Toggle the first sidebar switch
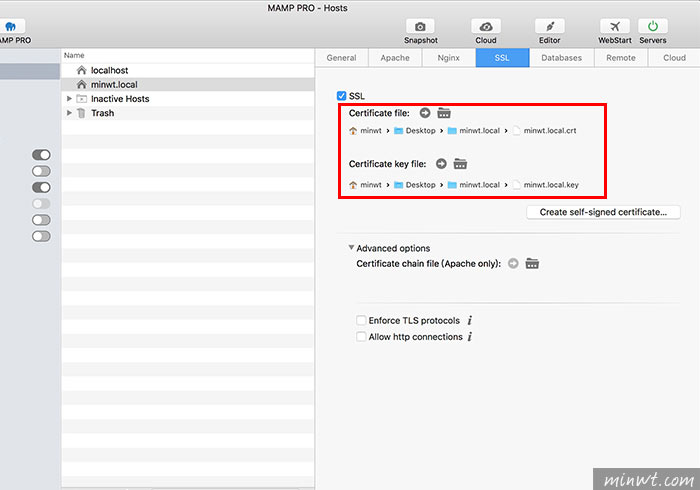This screenshot has height=490, width=700. coord(41,155)
